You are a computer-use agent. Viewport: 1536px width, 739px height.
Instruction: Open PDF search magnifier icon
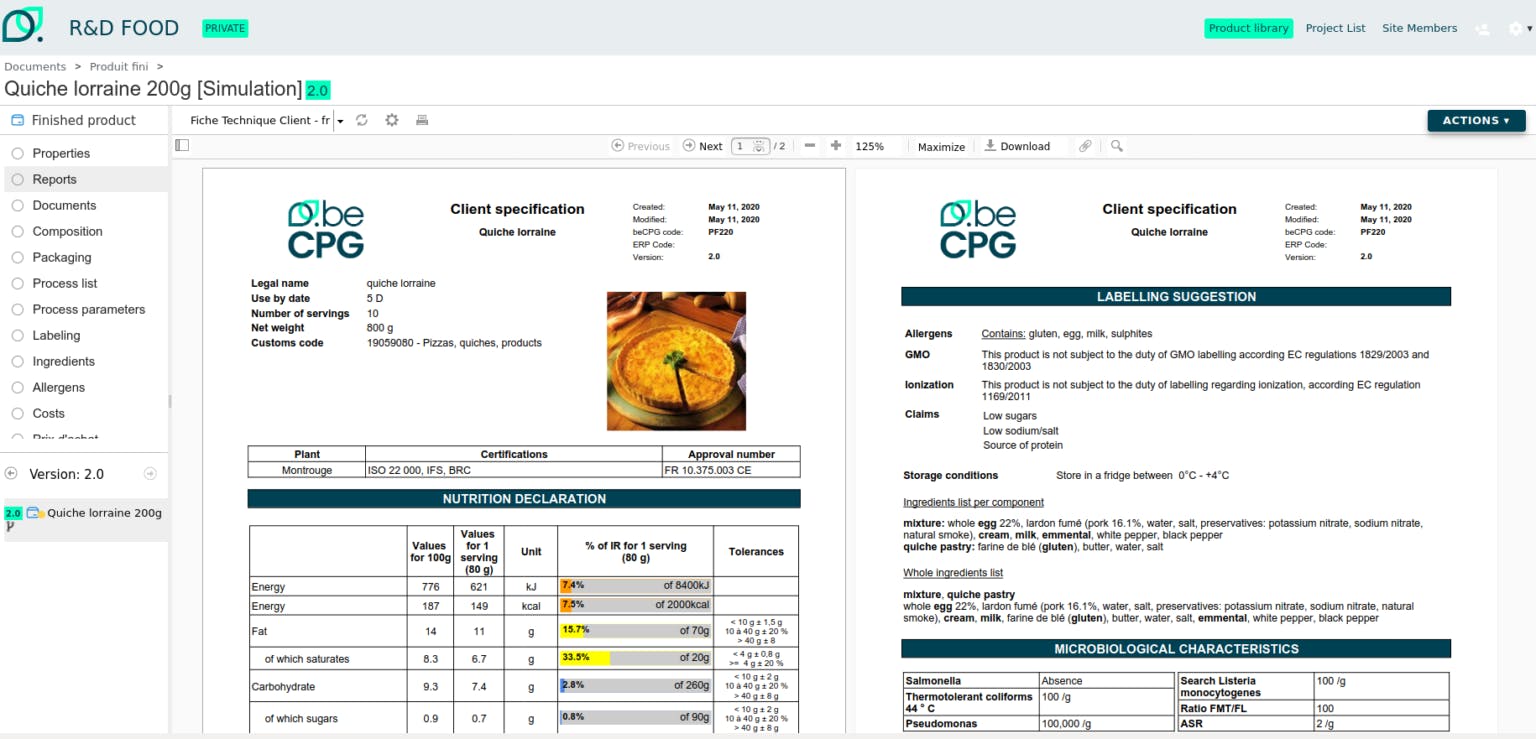(1117, 146)
